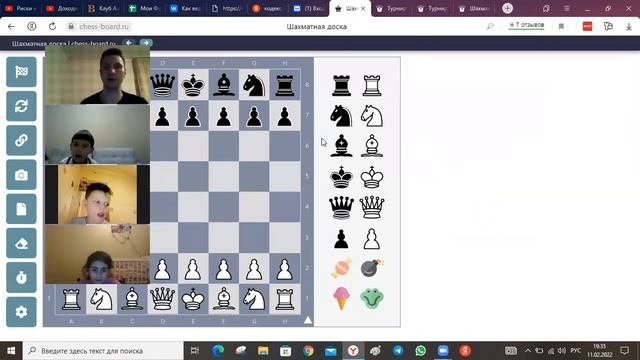Pick the white pawn from piece palette
The width and height of the screenshot is (640, 360).
point(372,239)
